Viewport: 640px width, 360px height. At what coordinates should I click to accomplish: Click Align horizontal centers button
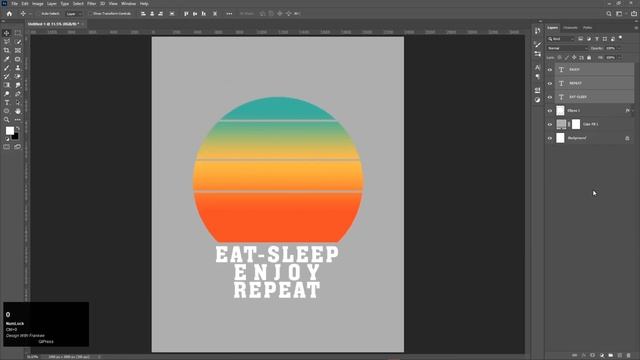152,13
